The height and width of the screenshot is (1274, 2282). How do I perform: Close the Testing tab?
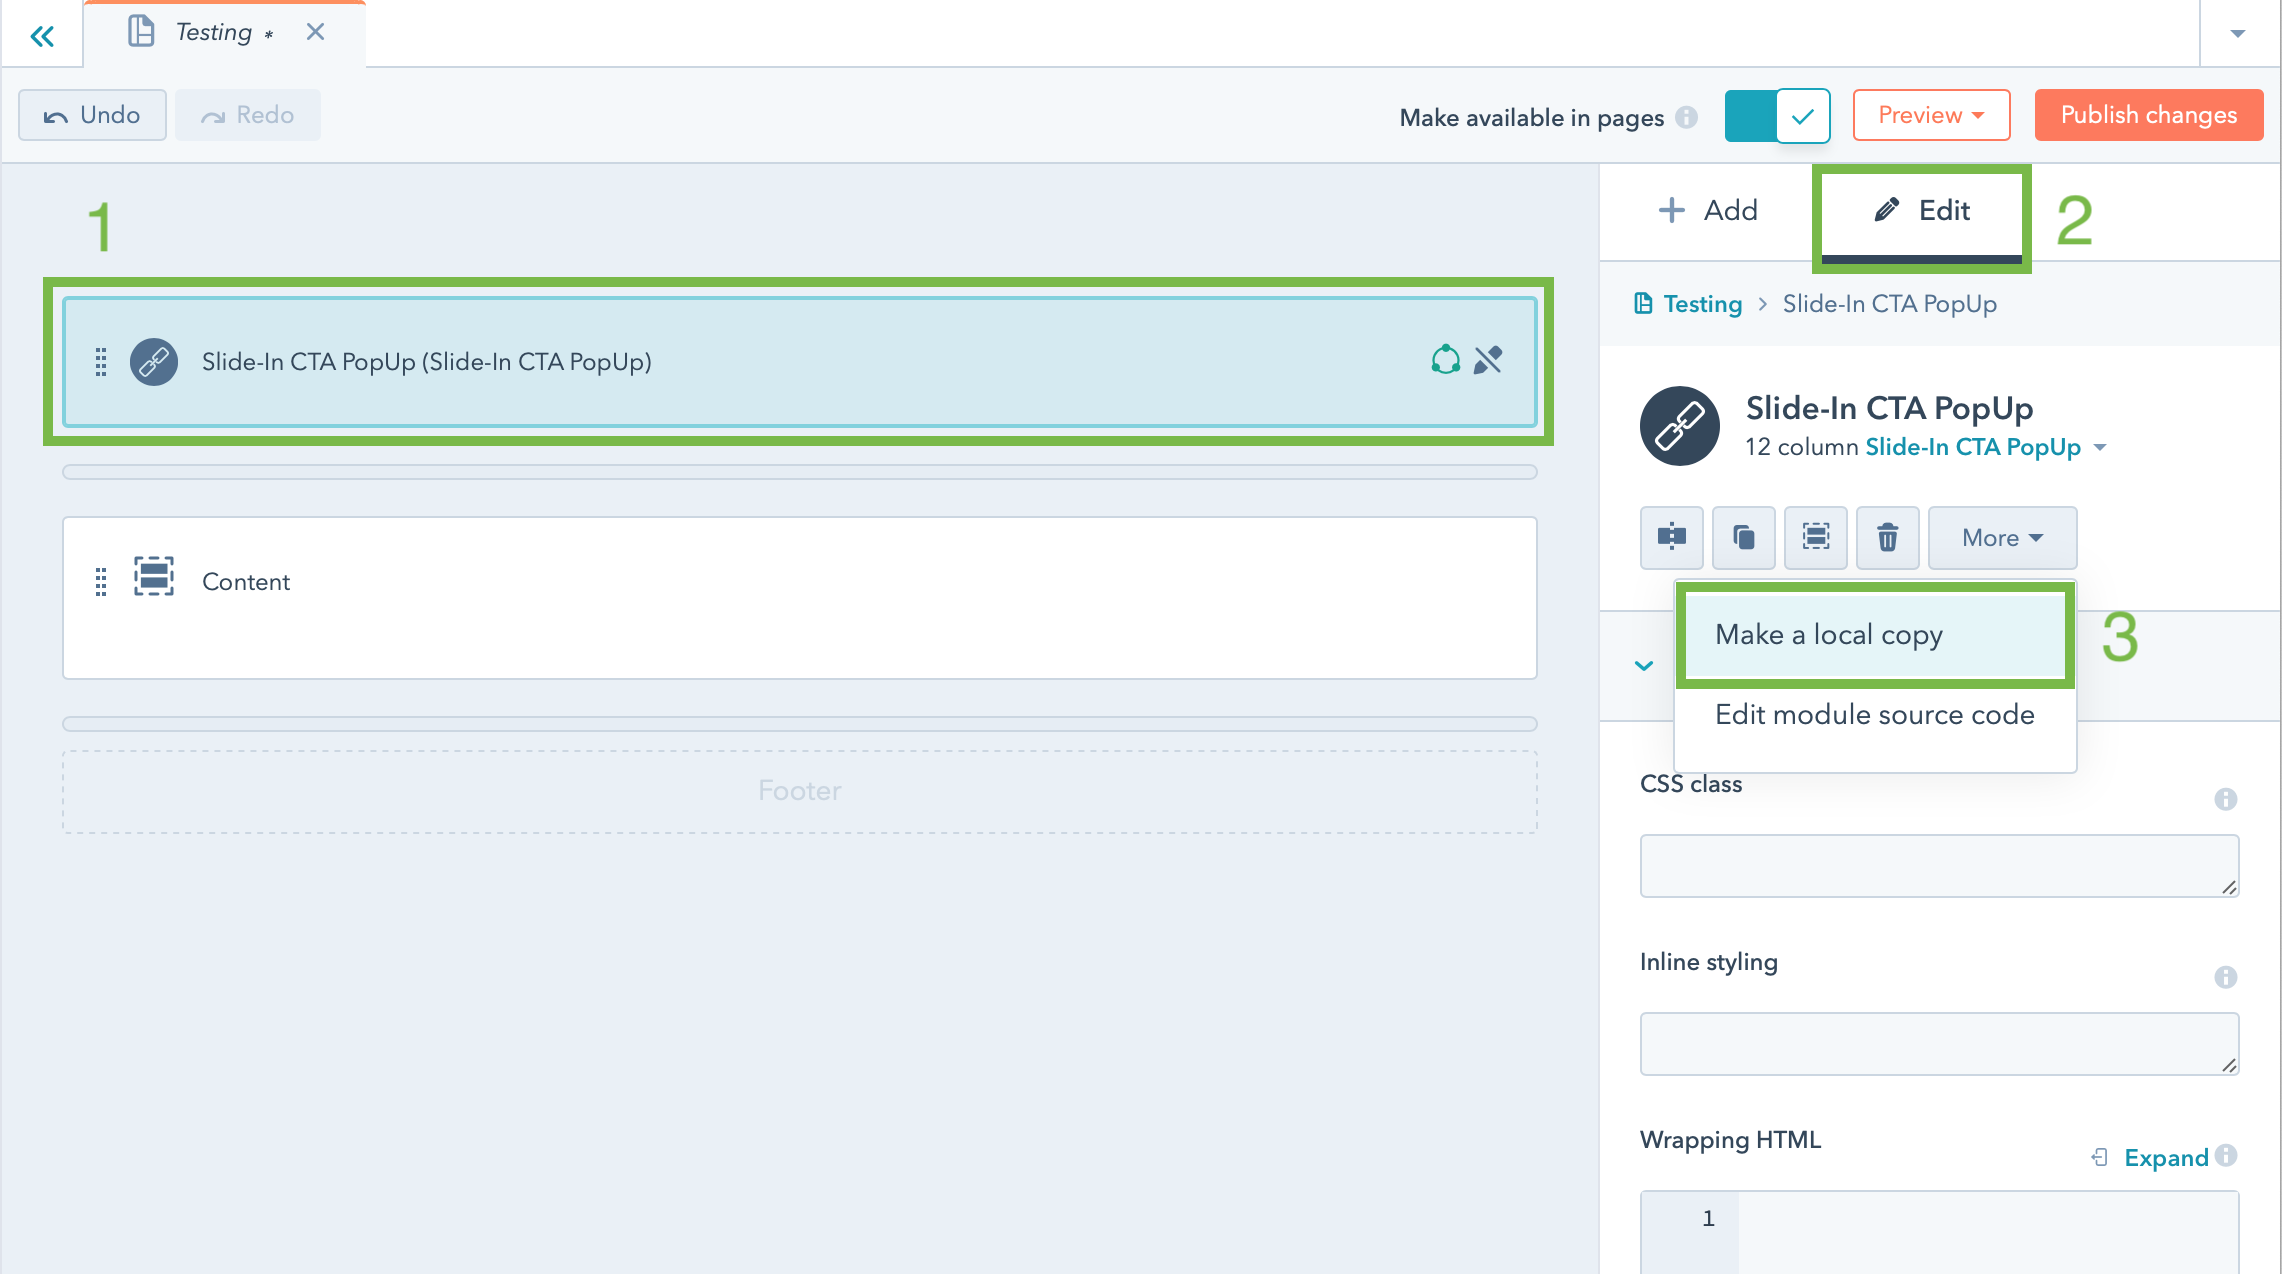click(315, 32)
